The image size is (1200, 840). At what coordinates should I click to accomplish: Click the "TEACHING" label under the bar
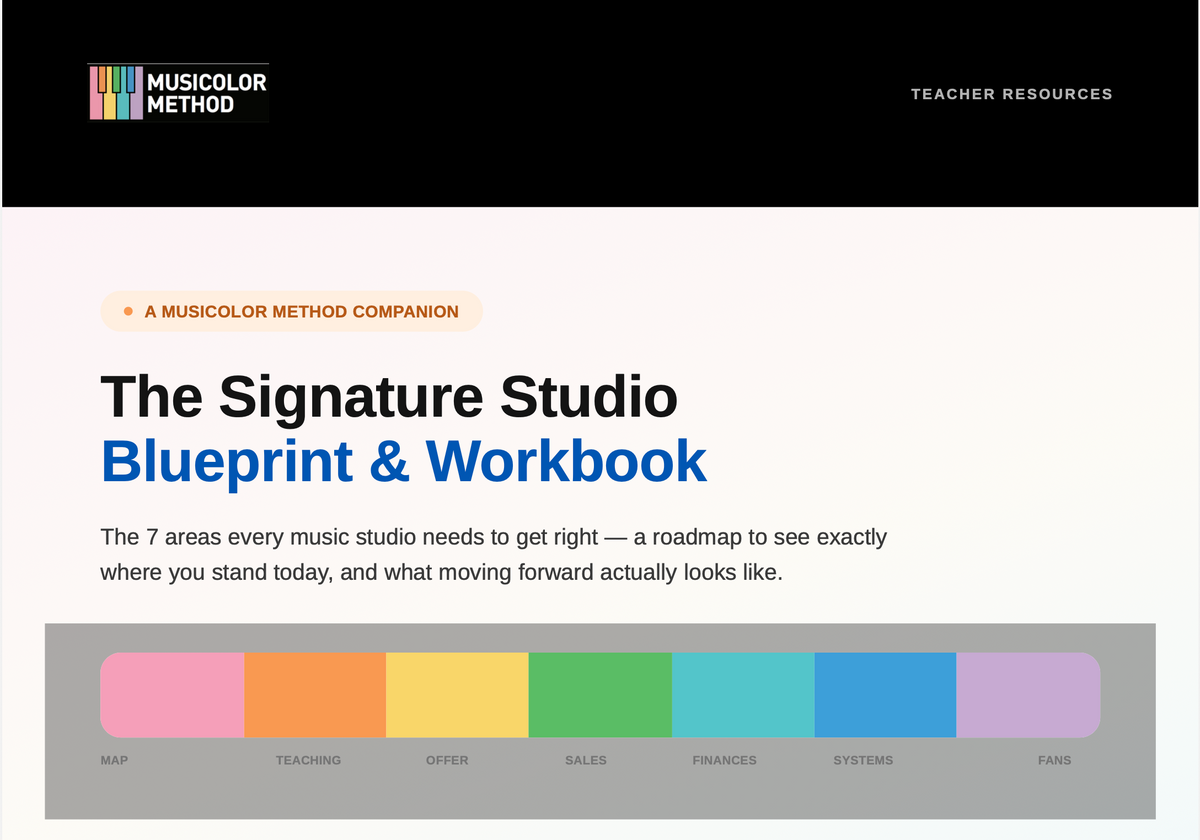click(308, 760)
